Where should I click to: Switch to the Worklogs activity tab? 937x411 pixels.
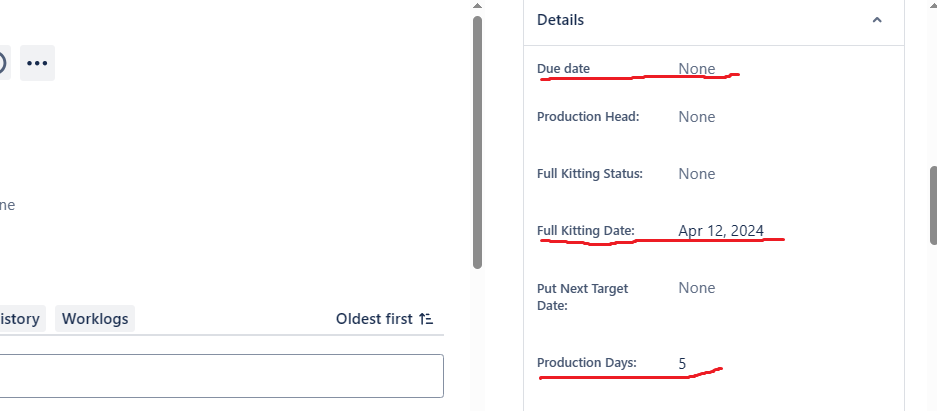tap(95, 318)
